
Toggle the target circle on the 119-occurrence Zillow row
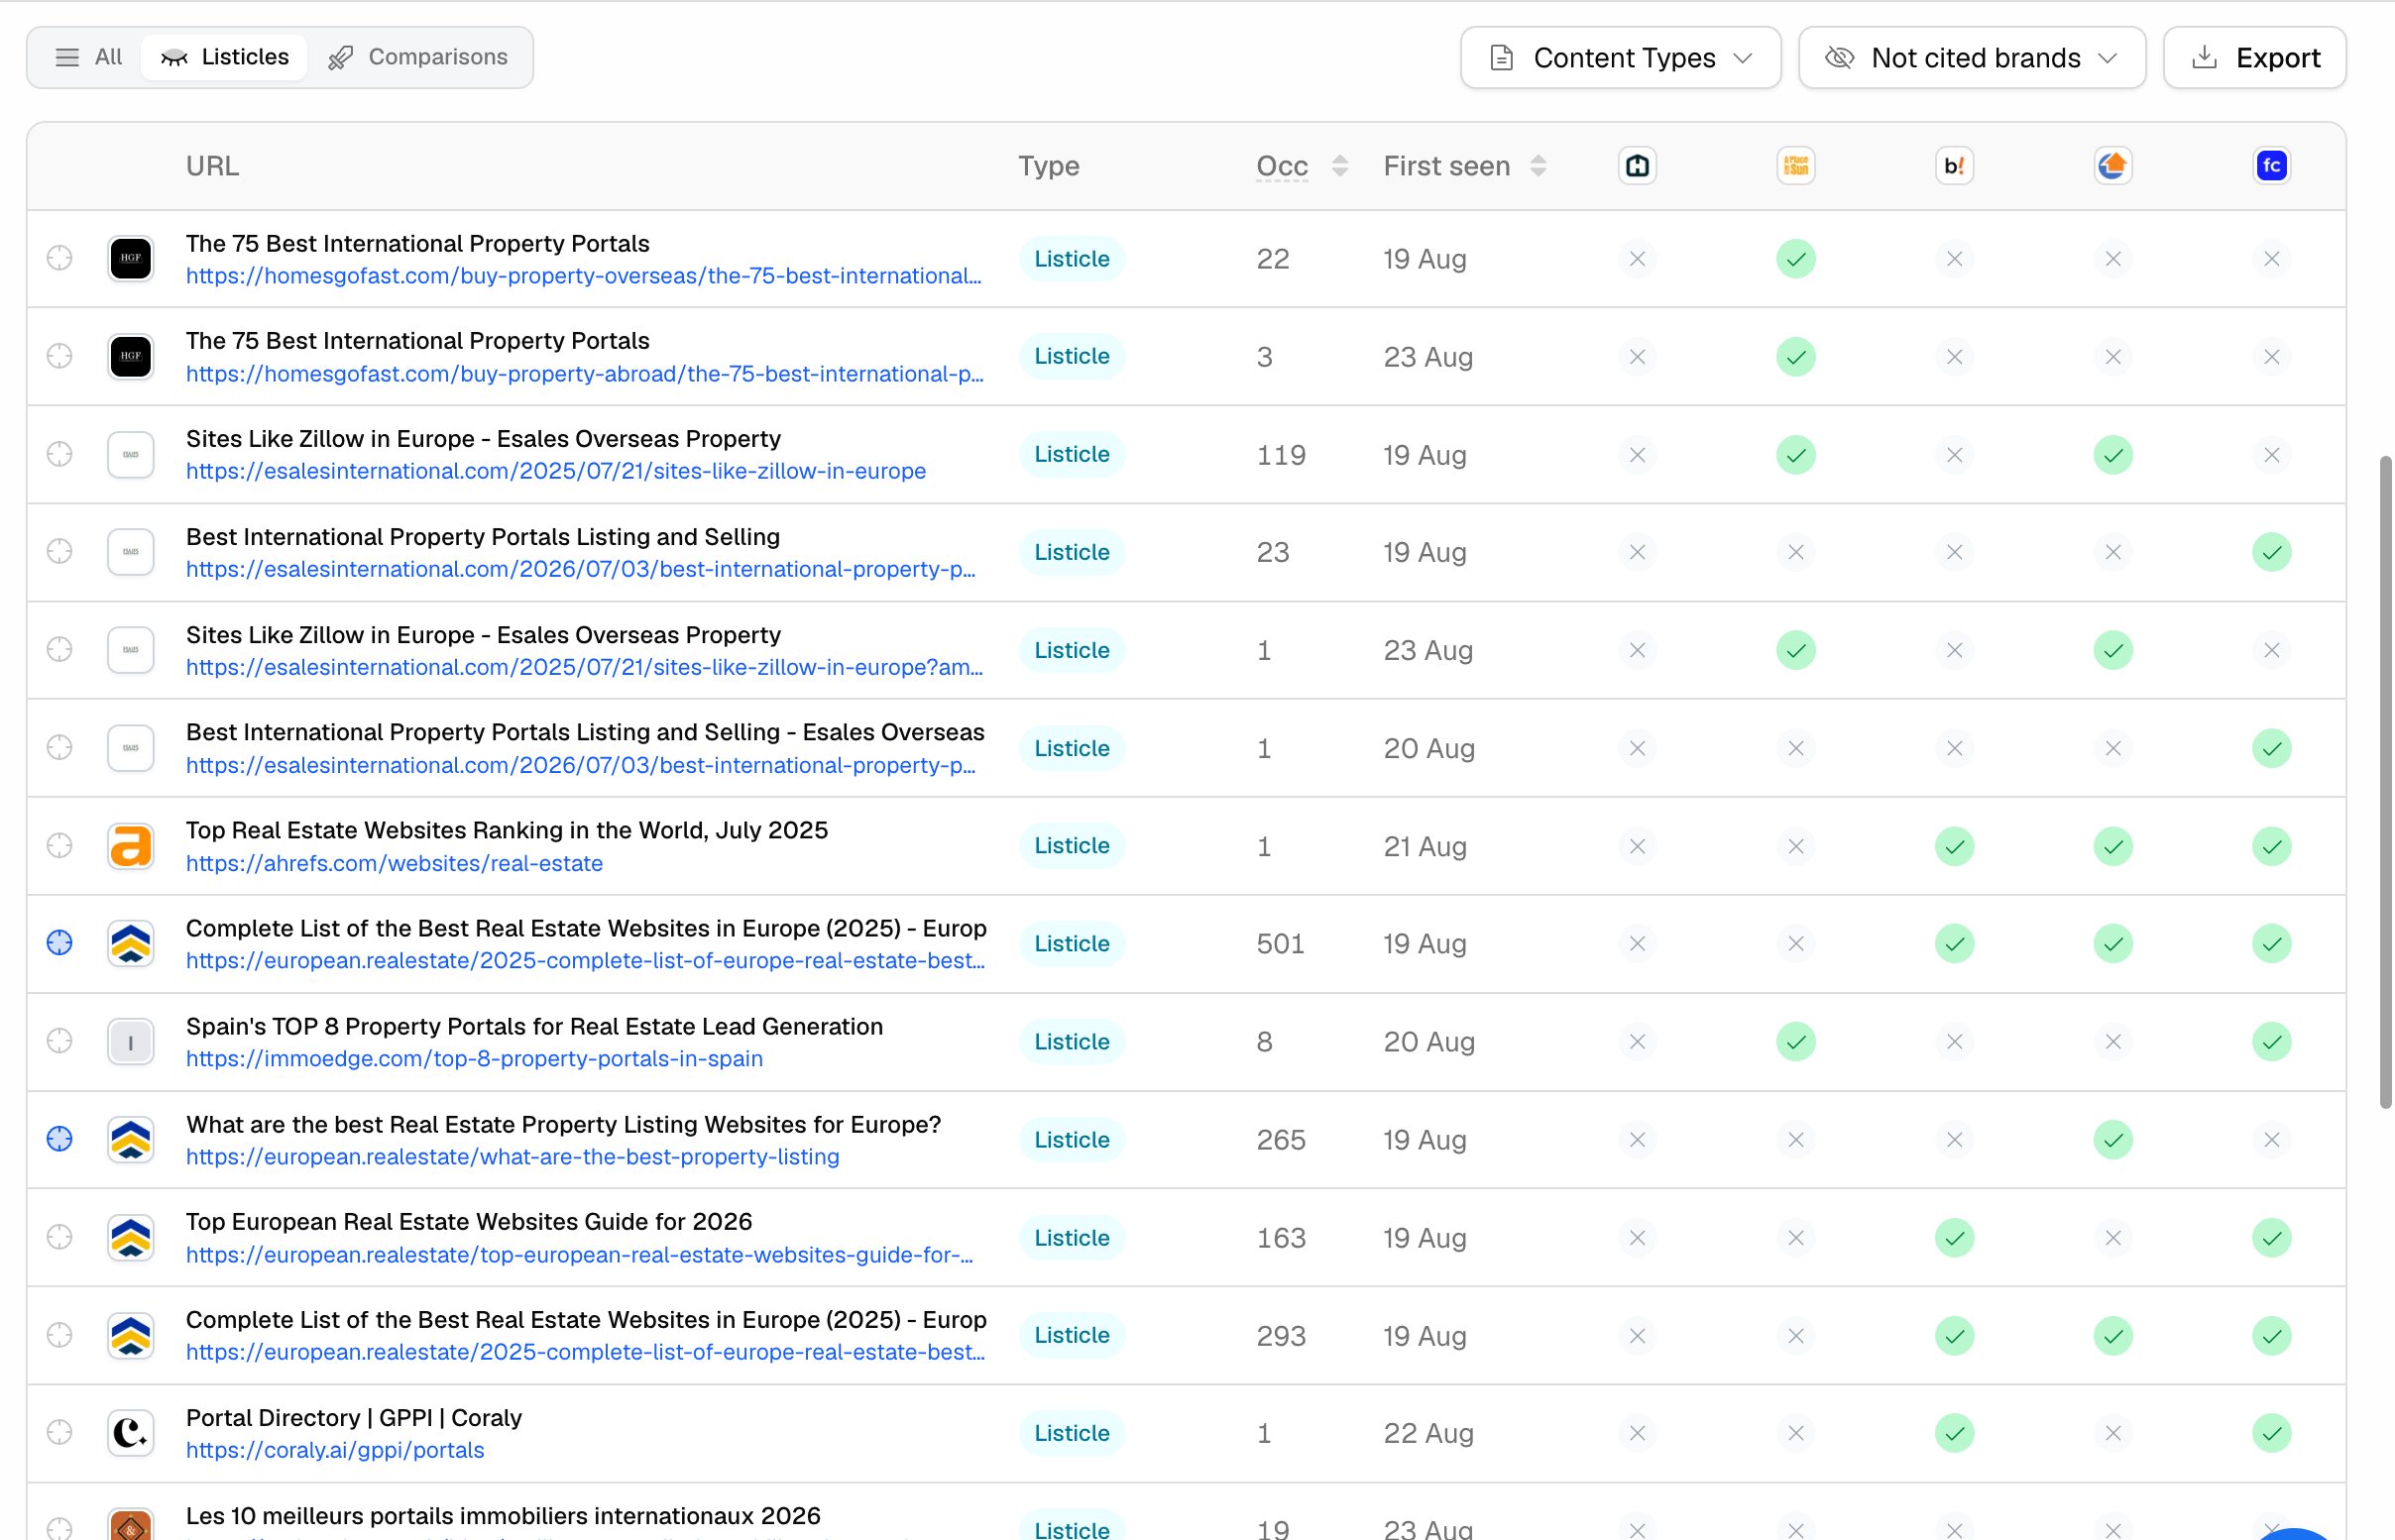(60, 454)
